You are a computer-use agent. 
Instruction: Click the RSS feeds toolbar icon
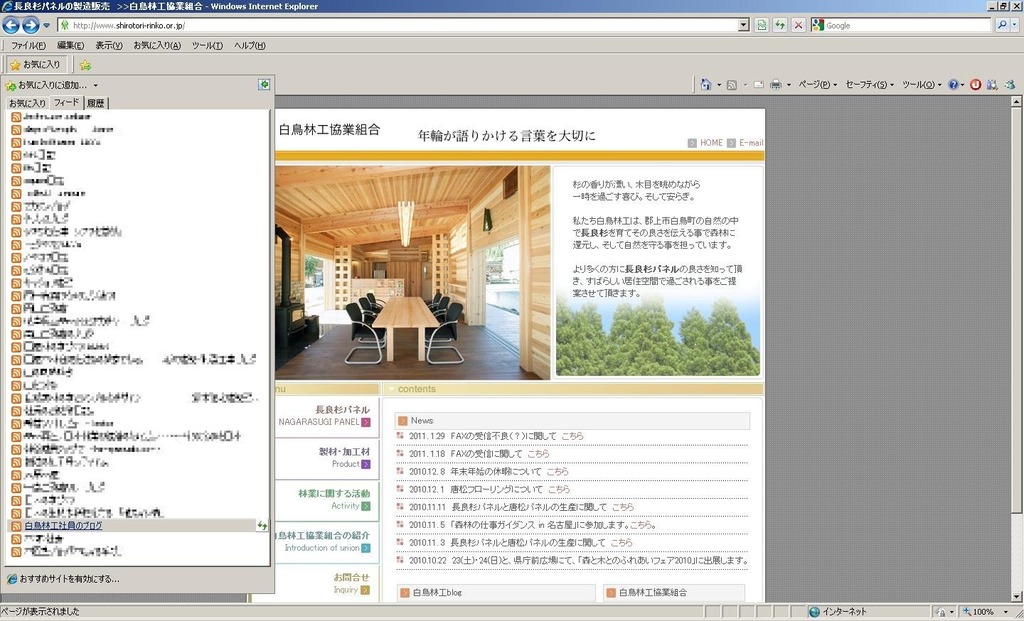click(732, 85)
